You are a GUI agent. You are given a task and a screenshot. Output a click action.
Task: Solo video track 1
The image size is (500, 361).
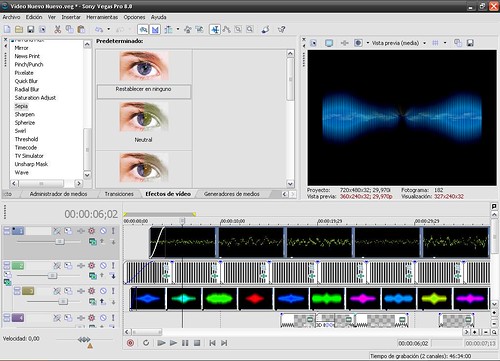point(113,231)
